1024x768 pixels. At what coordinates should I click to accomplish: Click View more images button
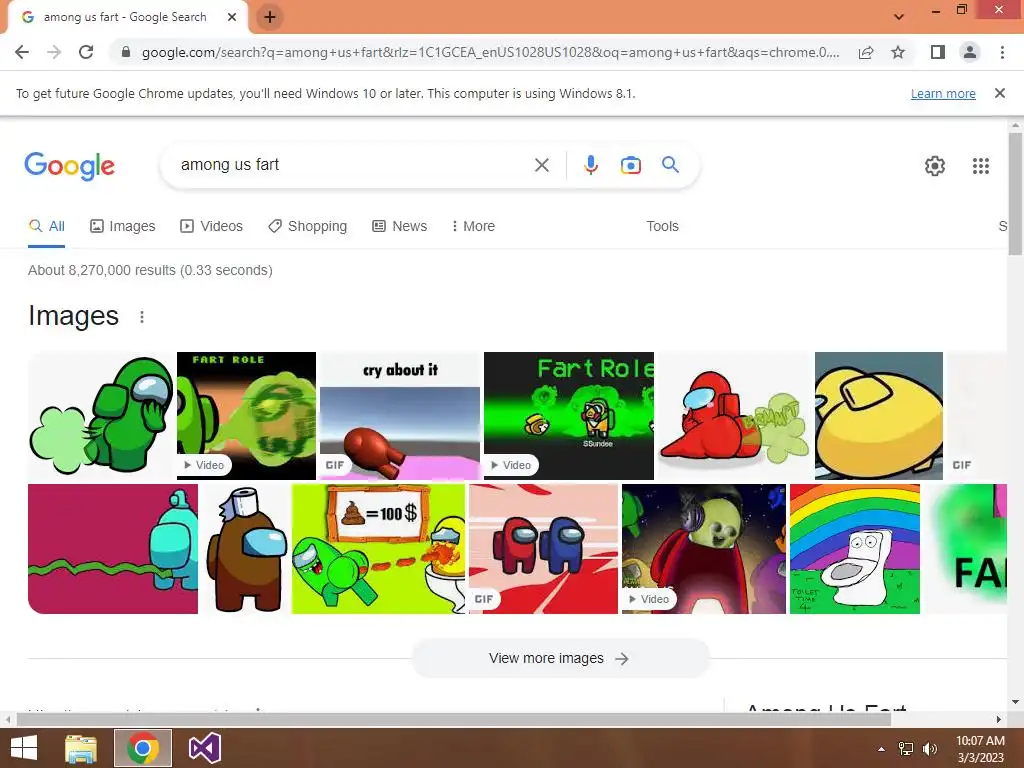560,658
